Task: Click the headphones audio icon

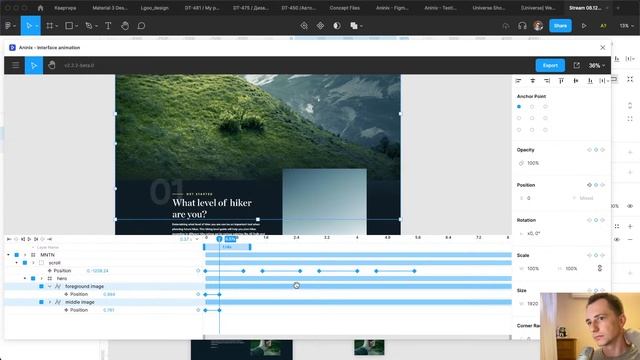Action: 522,26
